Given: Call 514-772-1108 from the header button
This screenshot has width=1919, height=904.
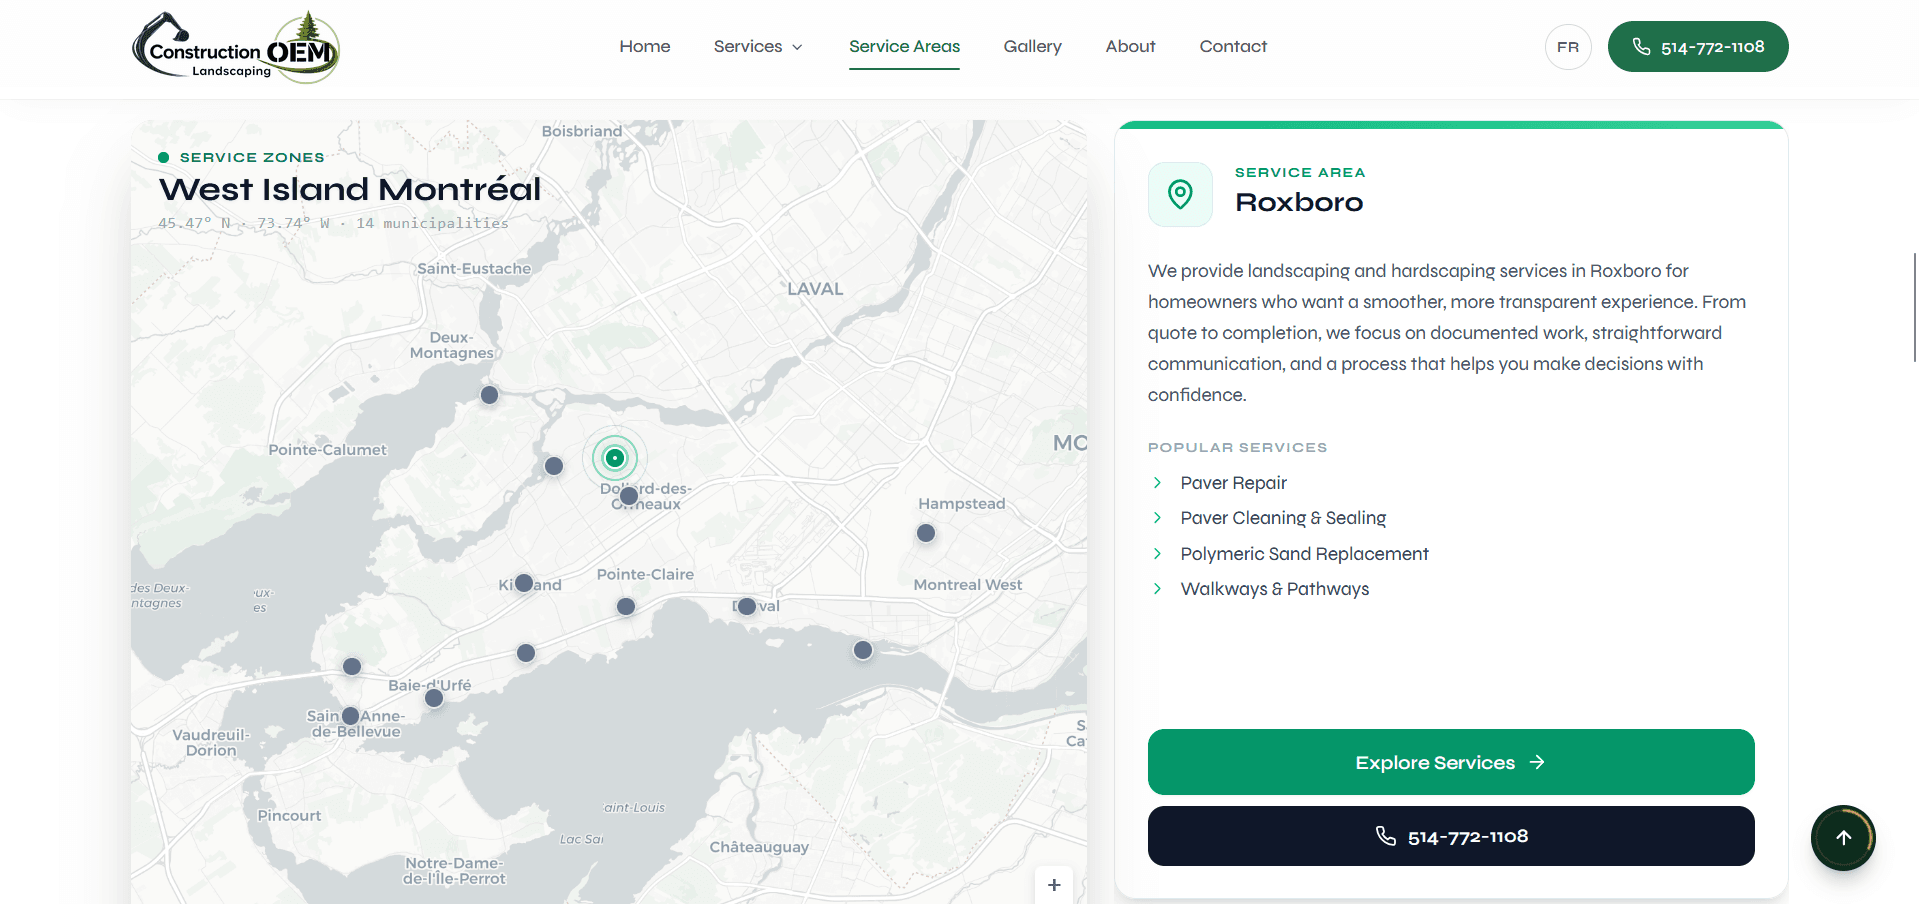Looking at the screenshot, I should [x=1698, y=47].
